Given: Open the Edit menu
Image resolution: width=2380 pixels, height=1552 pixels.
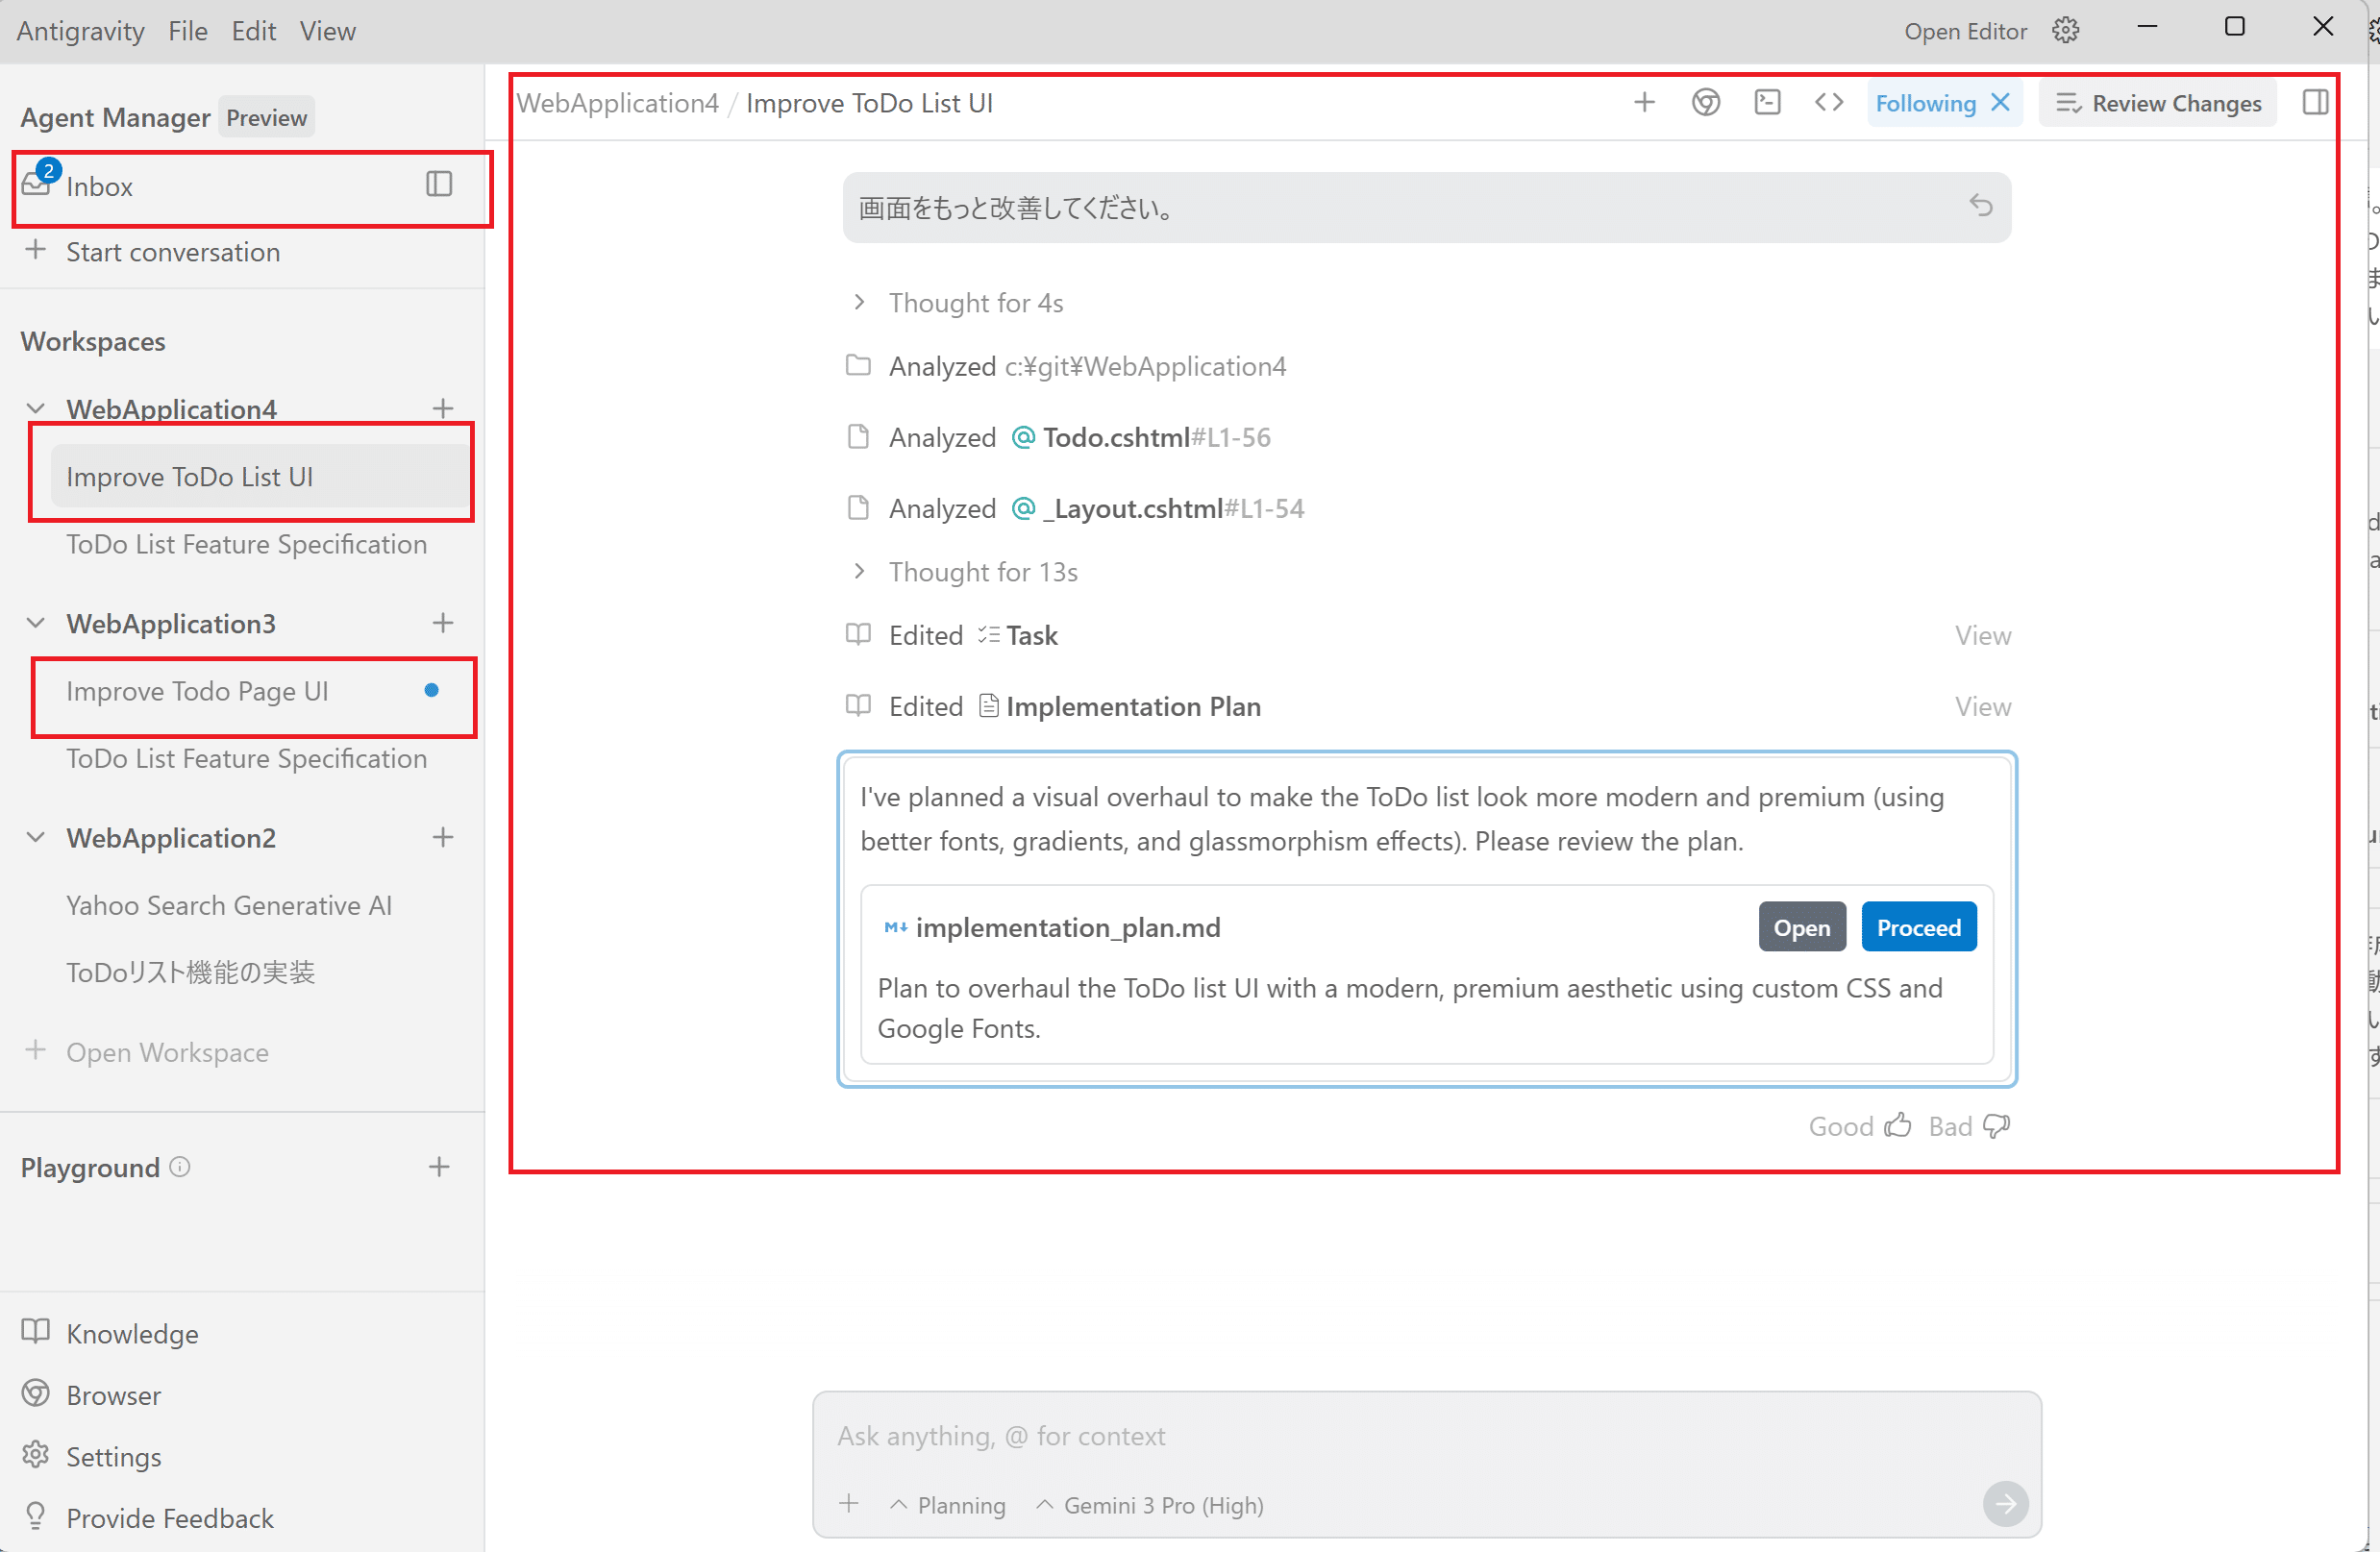Looking at the screenshot, I should (253, 31).
